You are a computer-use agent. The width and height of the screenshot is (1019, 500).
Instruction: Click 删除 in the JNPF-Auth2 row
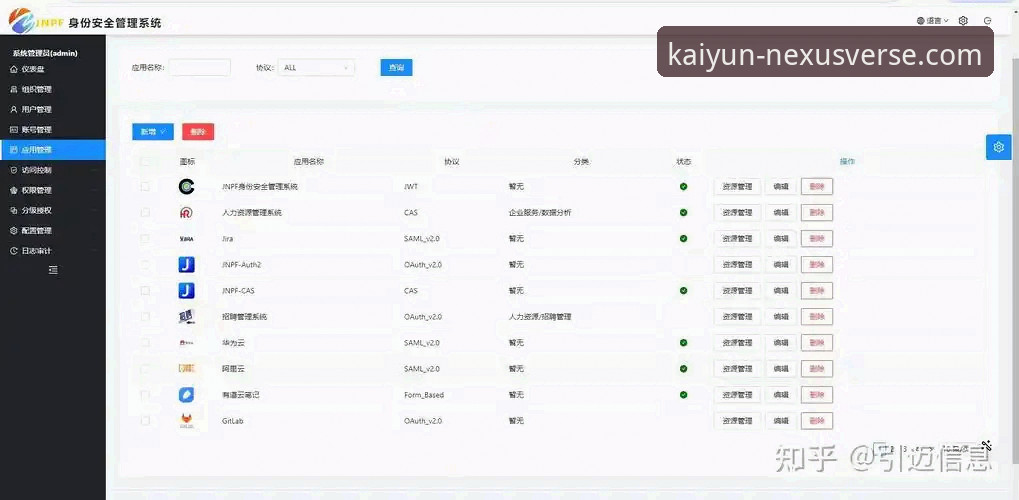coord(817,265)
